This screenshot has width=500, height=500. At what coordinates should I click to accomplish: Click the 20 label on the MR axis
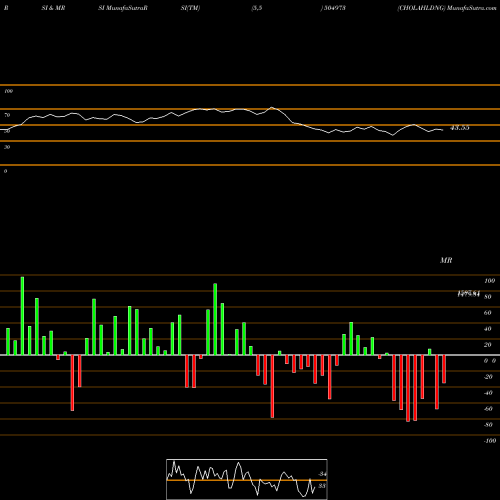(x=488, y=345)
